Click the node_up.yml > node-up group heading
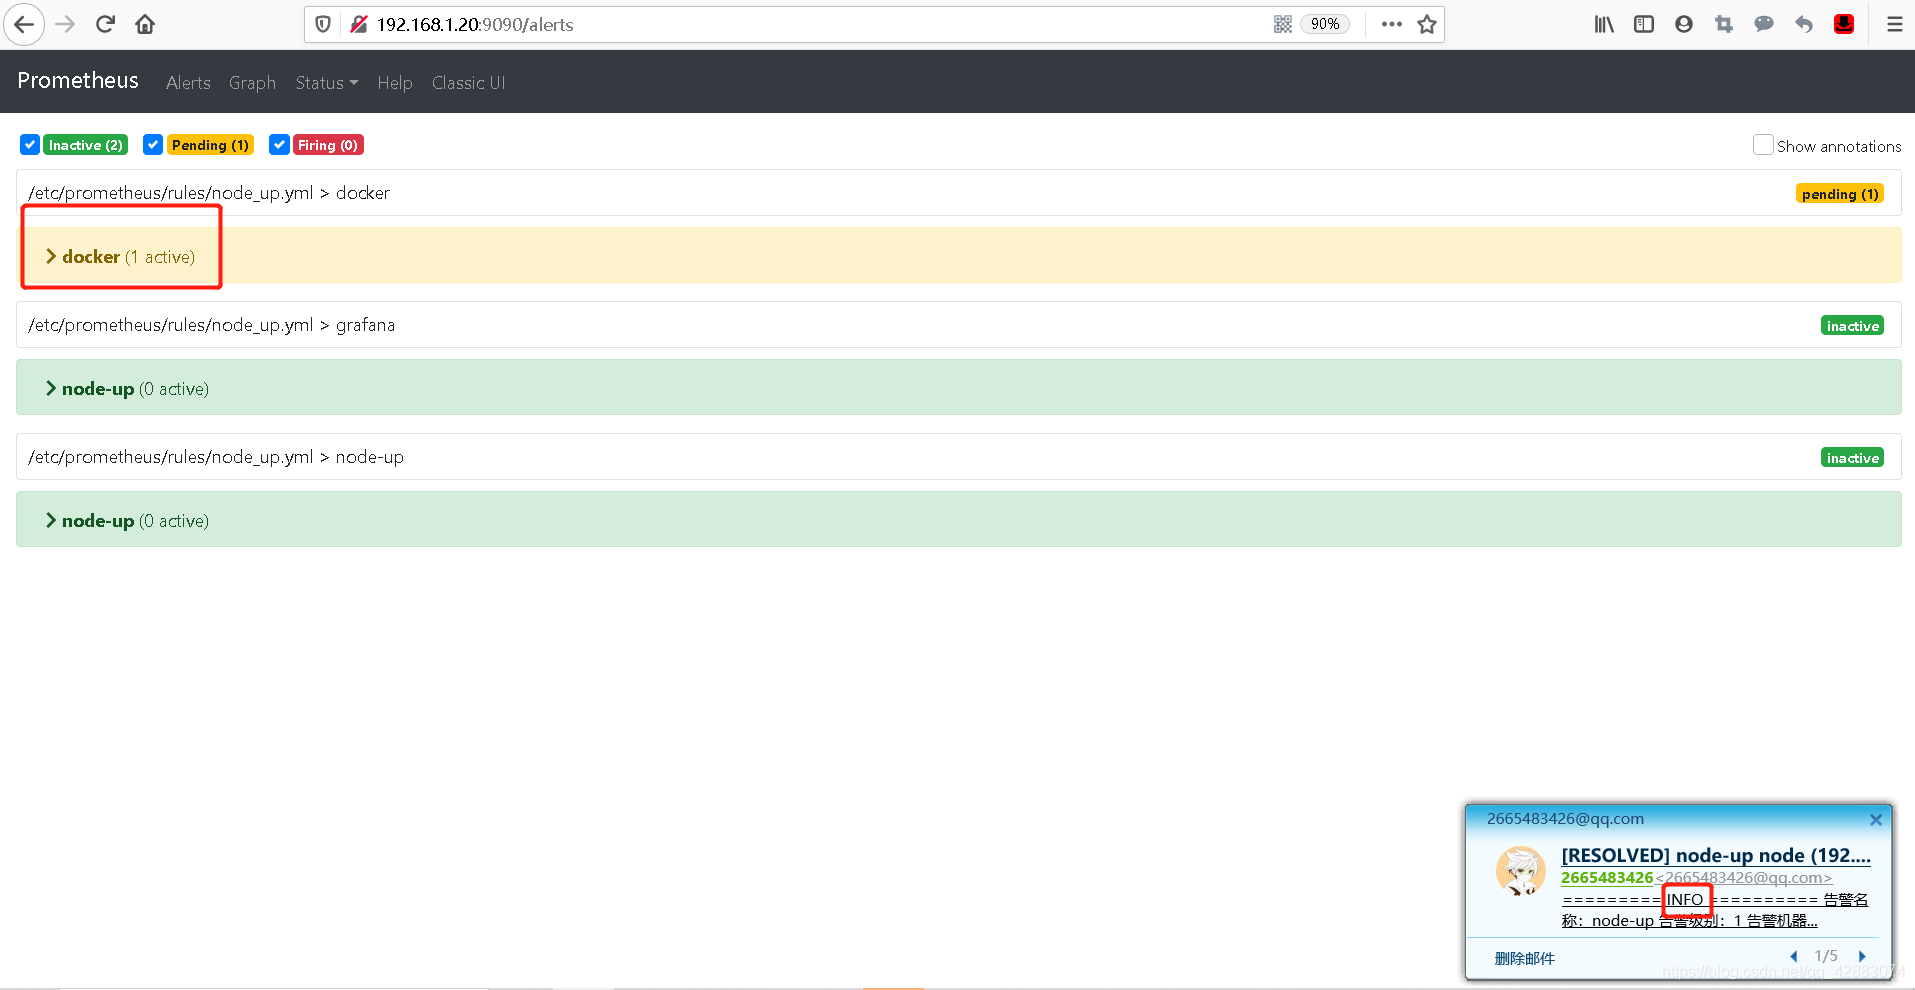Viewport: 1915px width, 990px height. pos(216,457)
